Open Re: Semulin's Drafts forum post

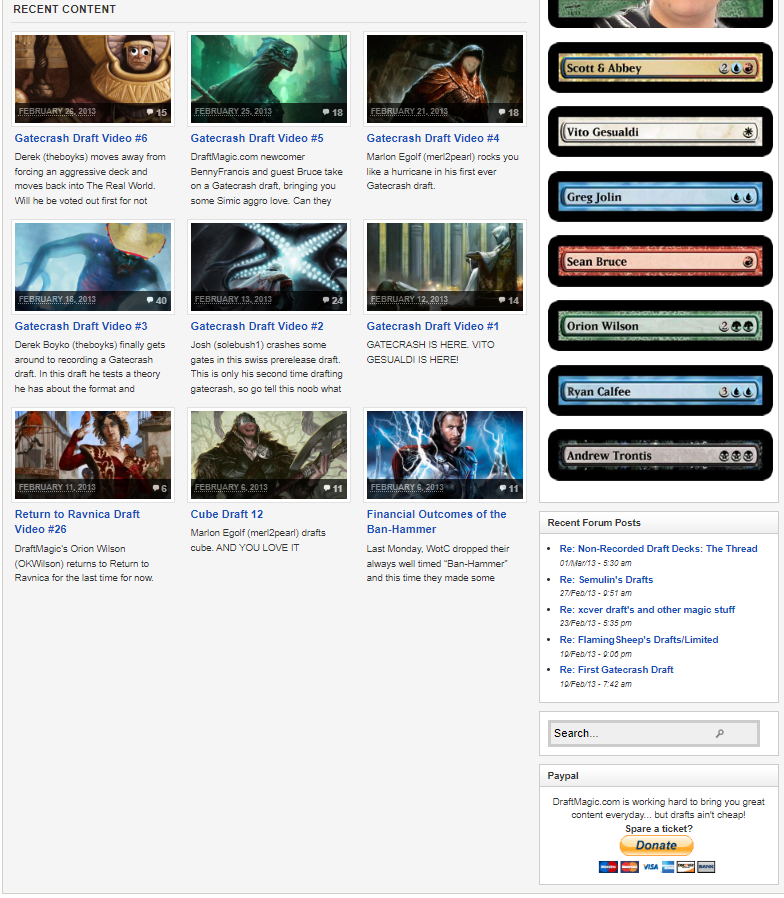(606, 580)
